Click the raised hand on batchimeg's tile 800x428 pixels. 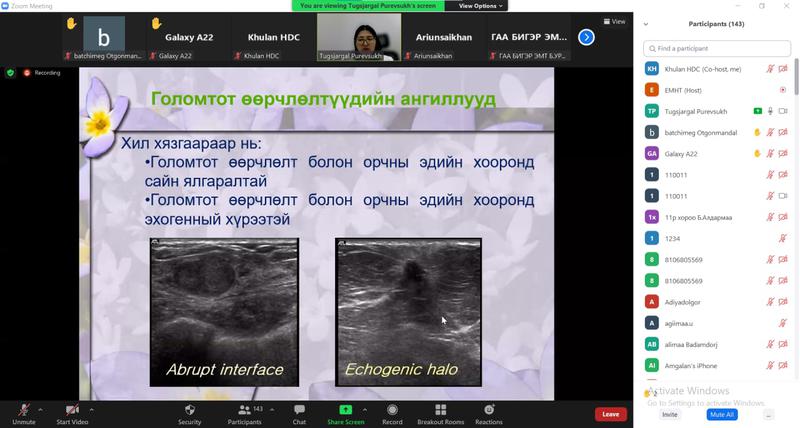pyautogui.click(x=71, y=23)
